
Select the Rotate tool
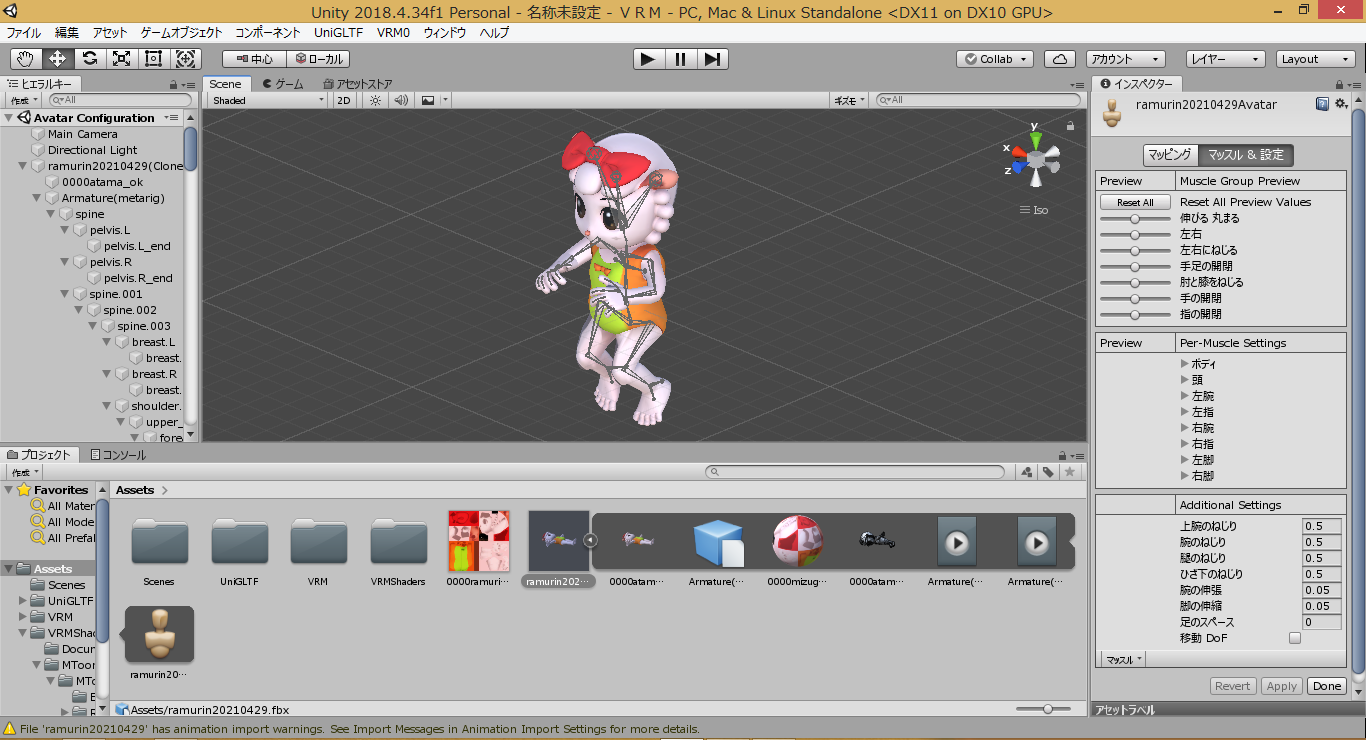click(x=90, y=59)
